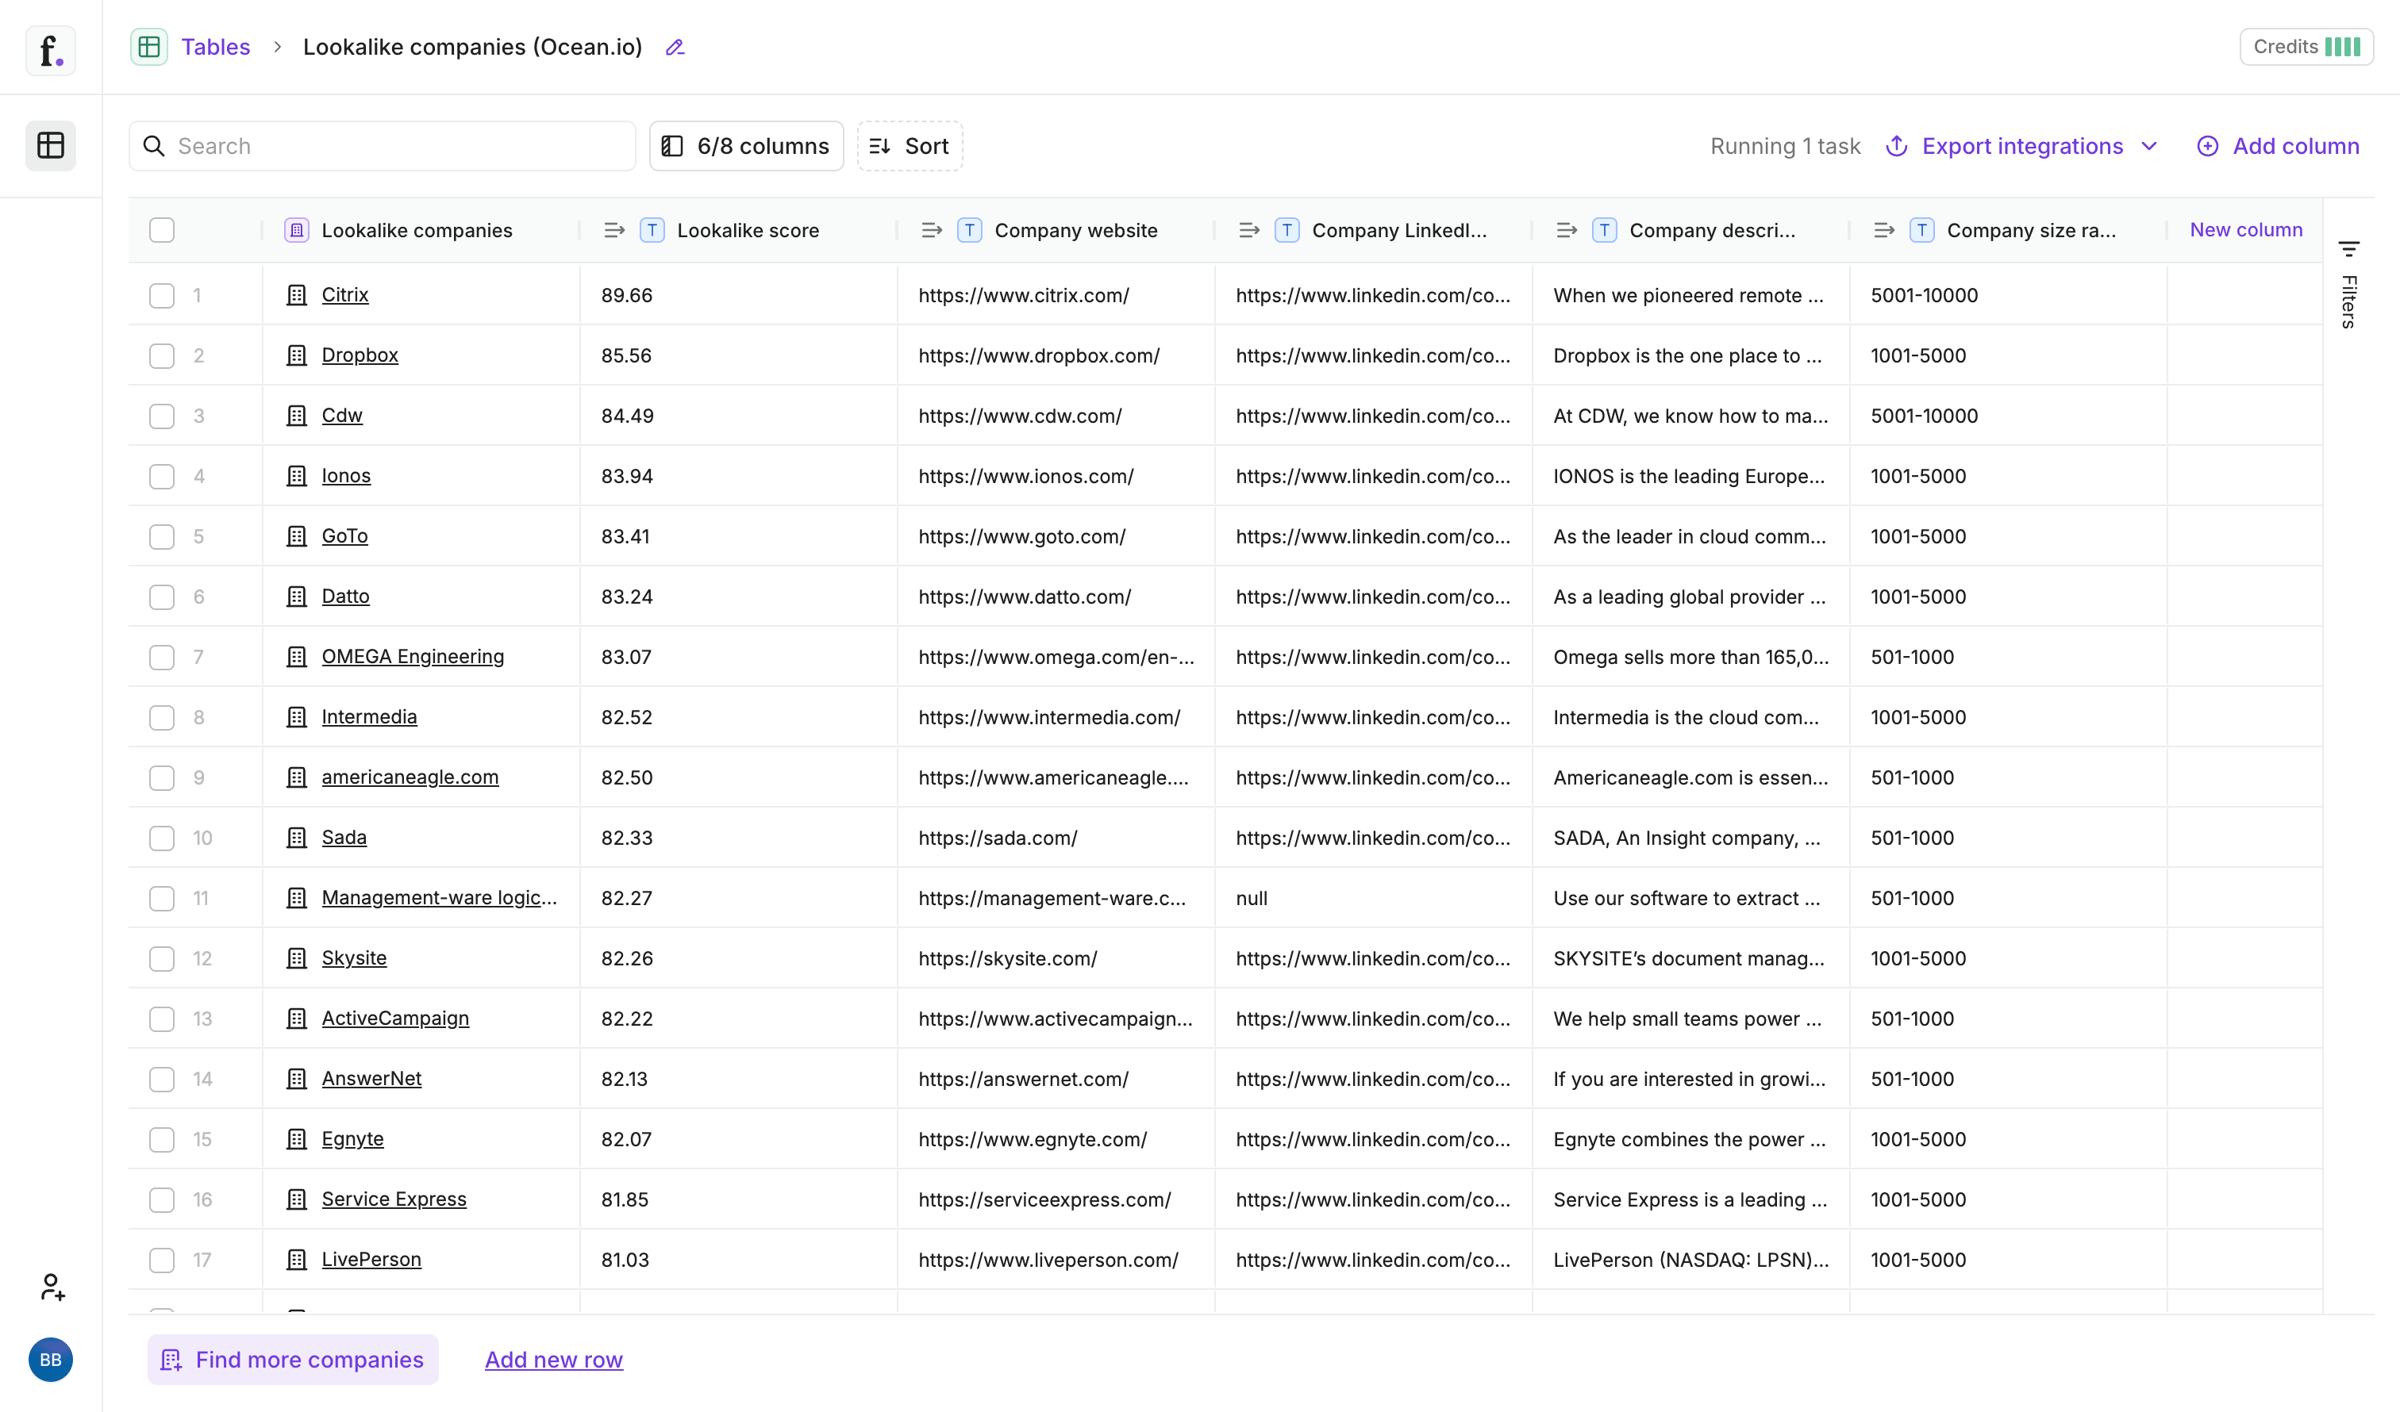Click the building icon beside Skysite
Screen dimensions: 2400x1412
point(297,958)
